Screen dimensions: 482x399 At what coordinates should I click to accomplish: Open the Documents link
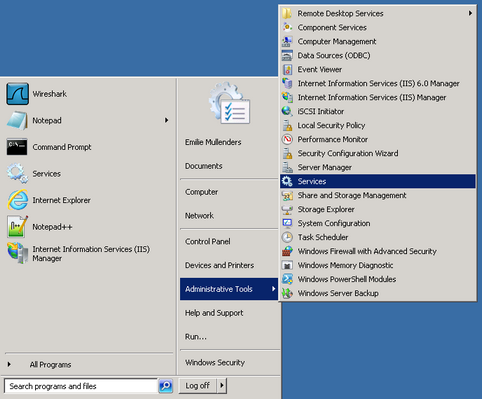[204, 166]
